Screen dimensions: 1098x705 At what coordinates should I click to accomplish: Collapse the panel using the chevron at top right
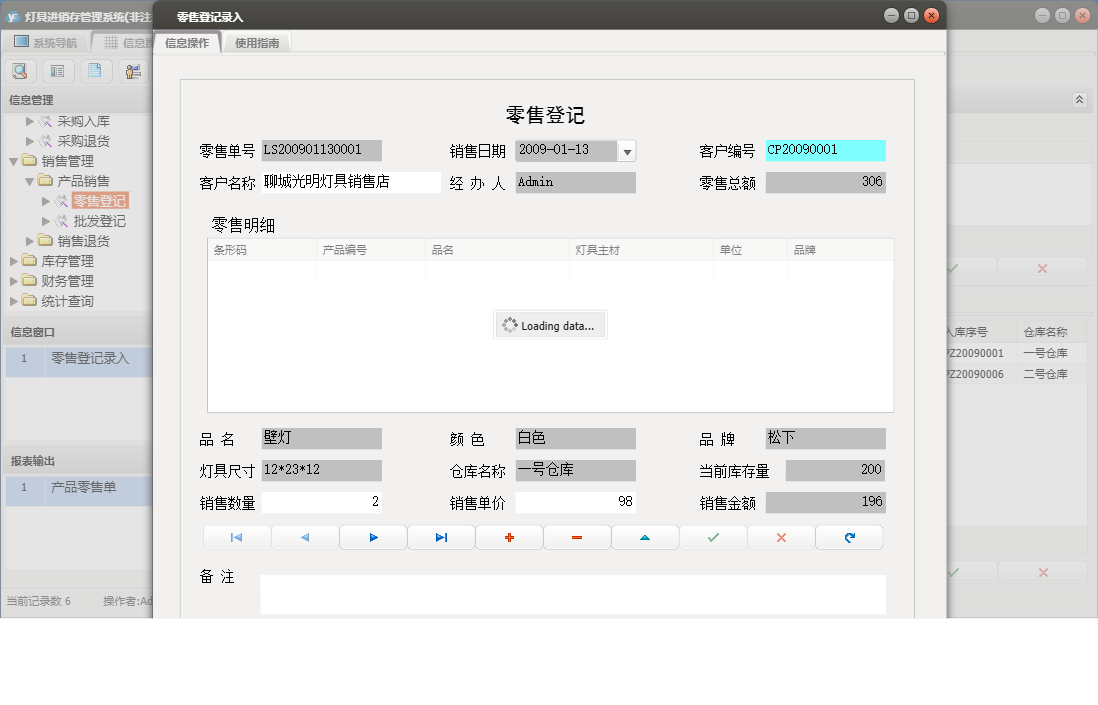1080,99
